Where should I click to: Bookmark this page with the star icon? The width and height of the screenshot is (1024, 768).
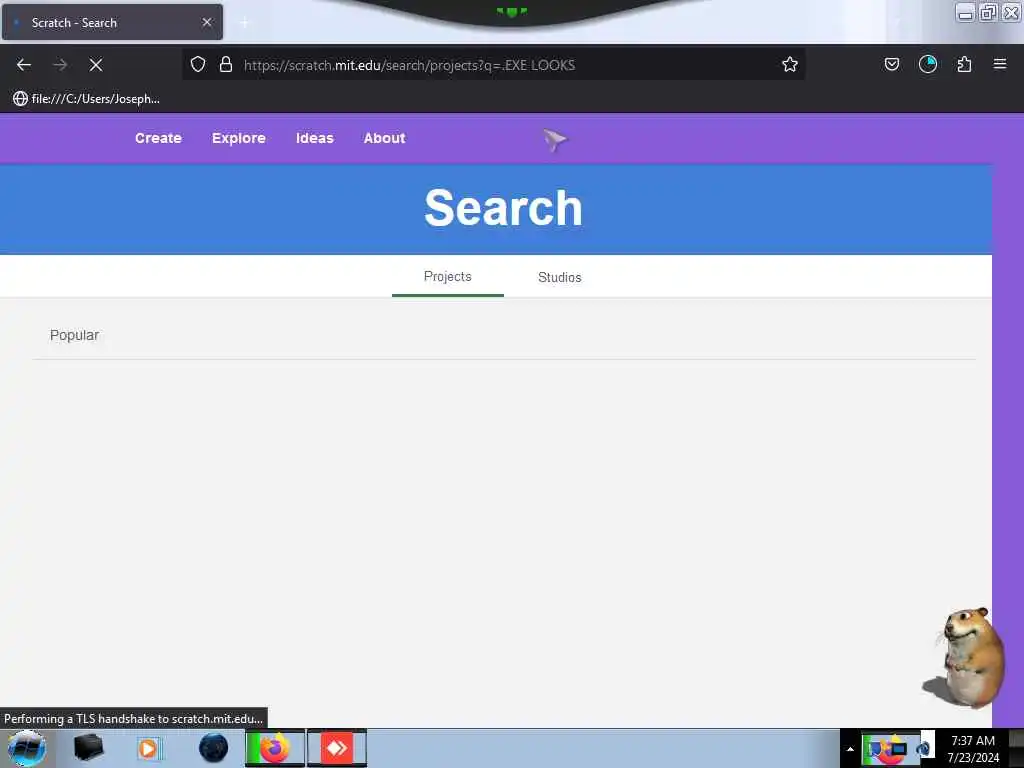(x=790, y=64)
